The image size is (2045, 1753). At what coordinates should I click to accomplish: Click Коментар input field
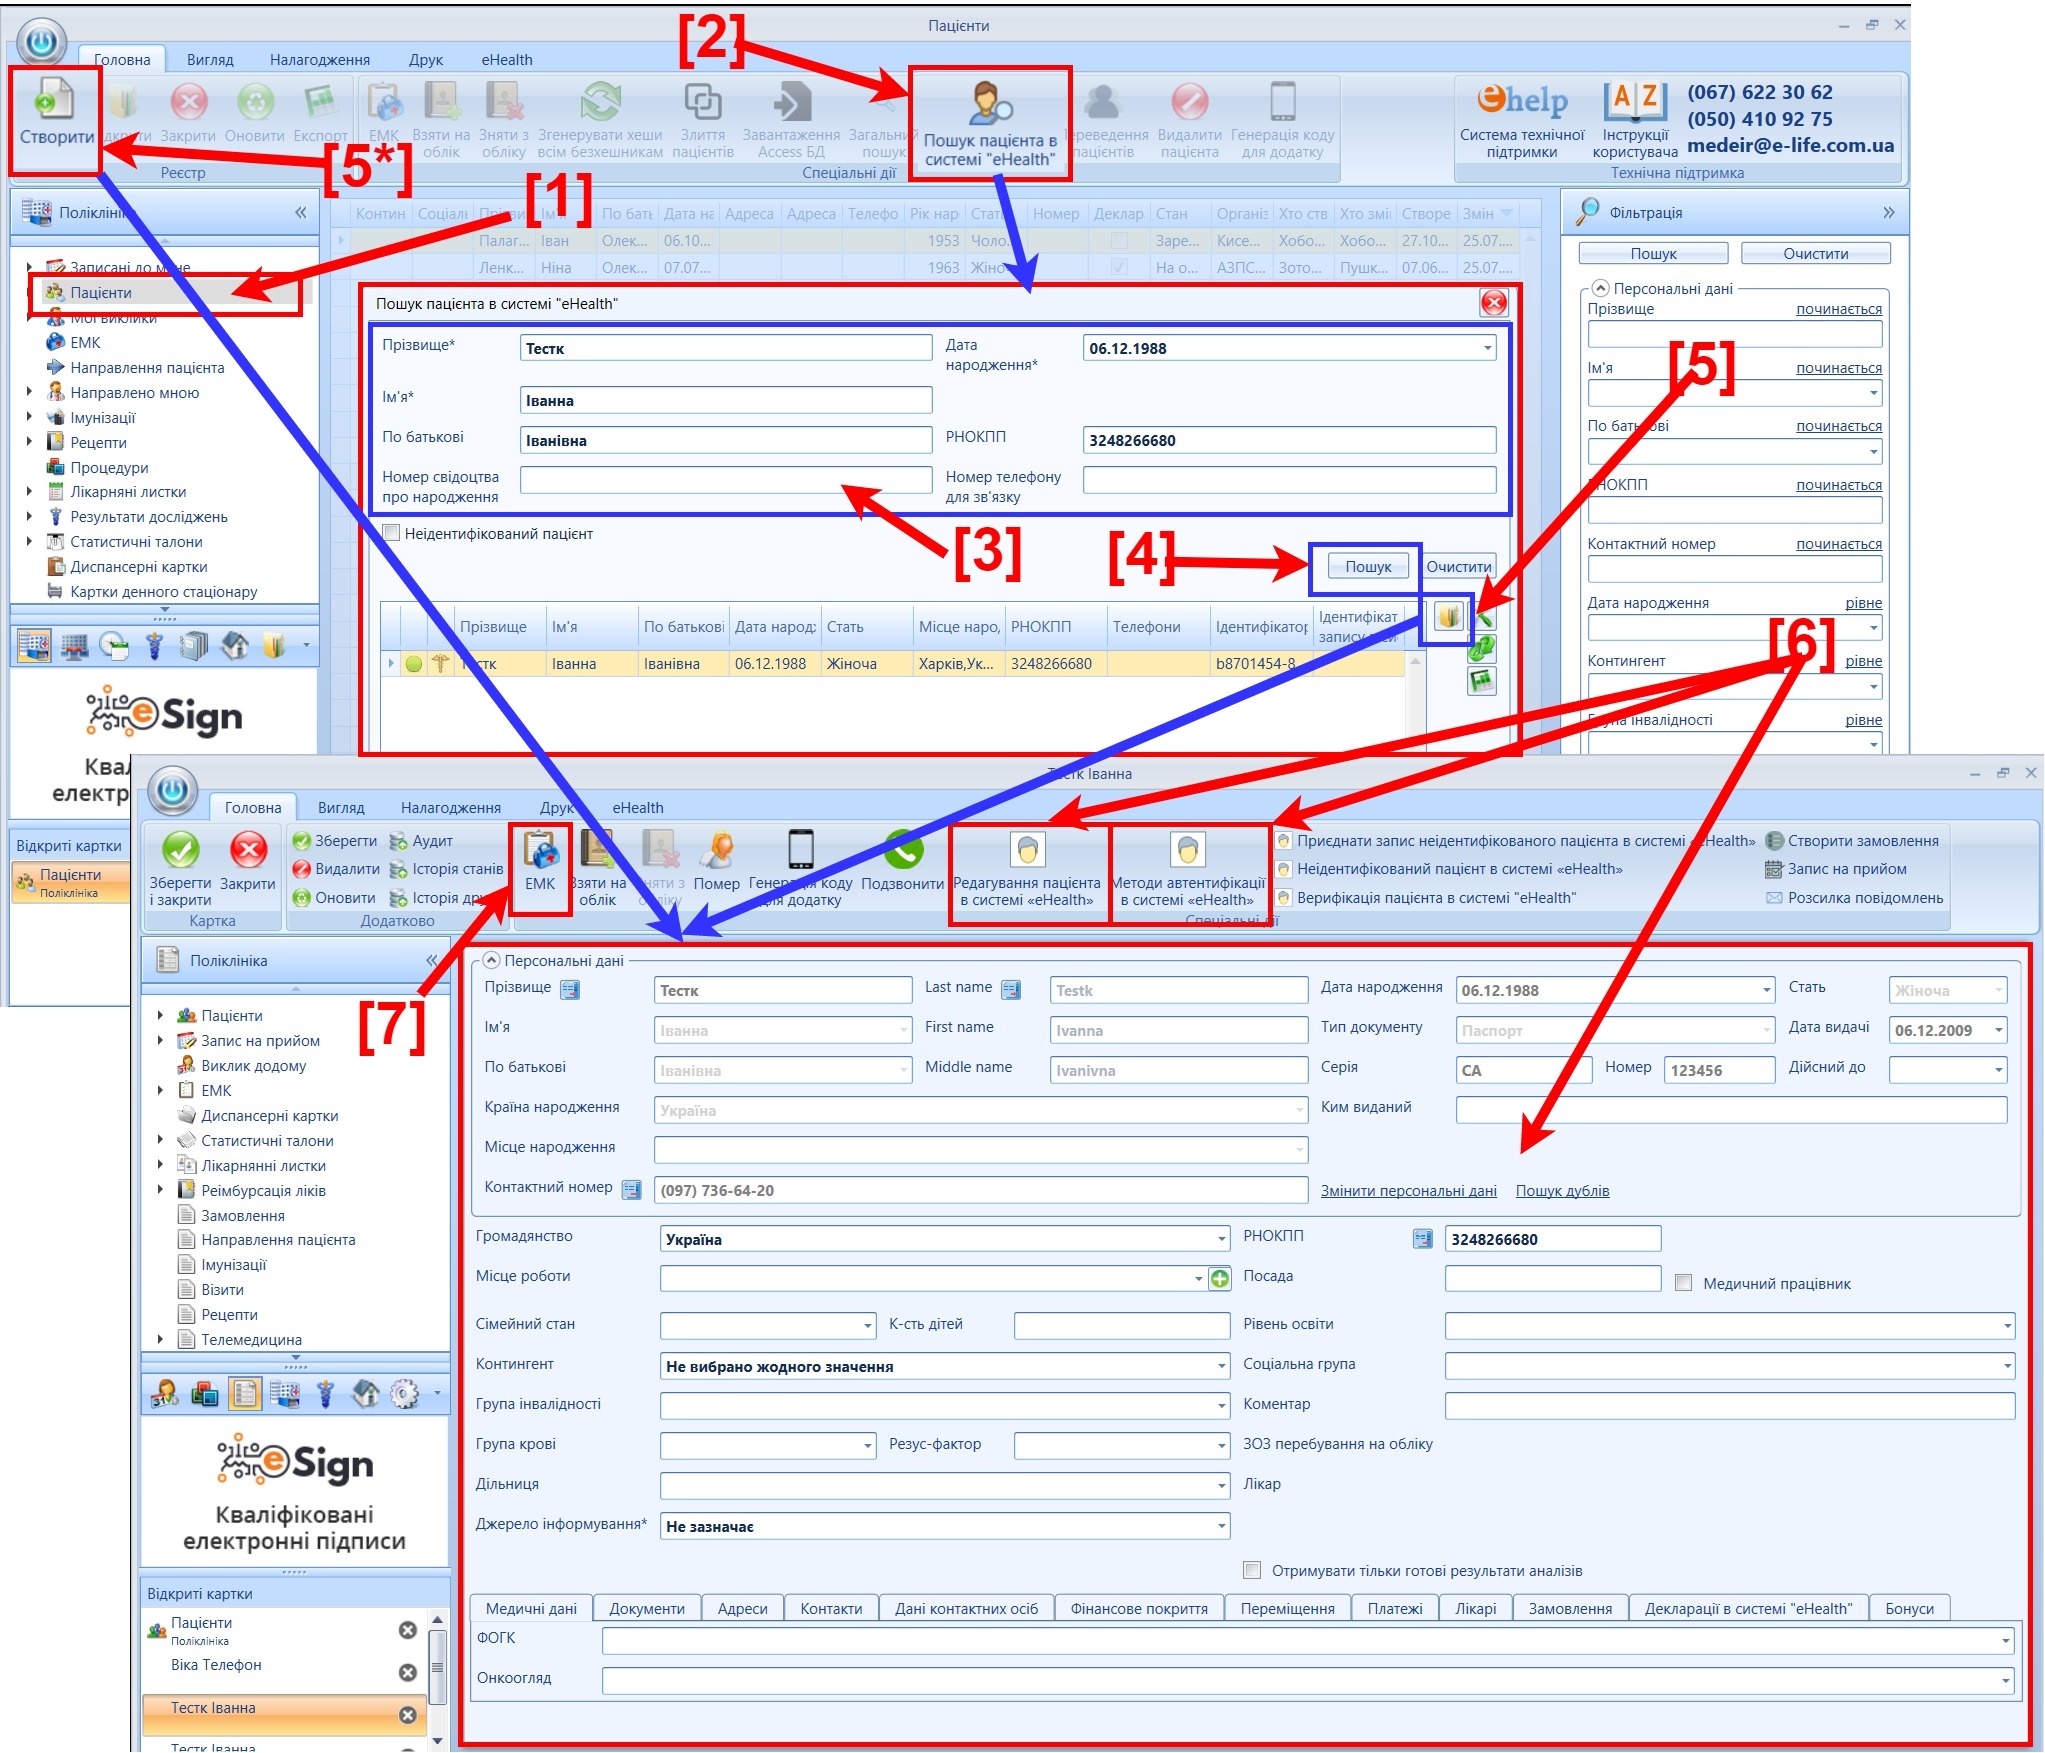tap(1729, 1406)
